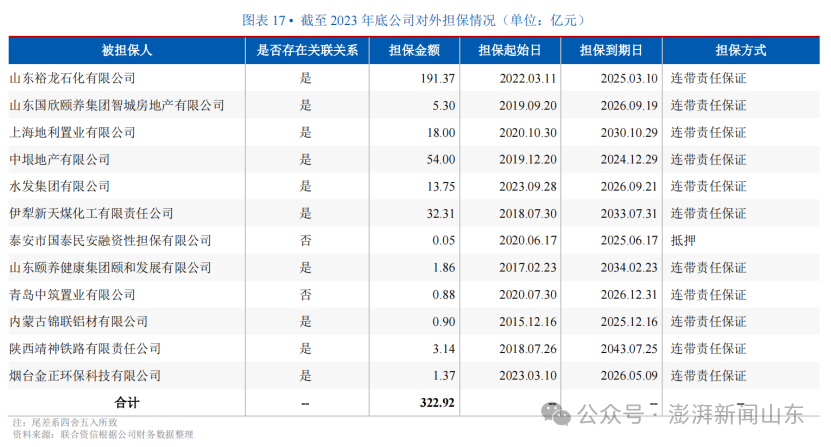
Task: Select the start date 2020.06.17
Action: point(528,241)
